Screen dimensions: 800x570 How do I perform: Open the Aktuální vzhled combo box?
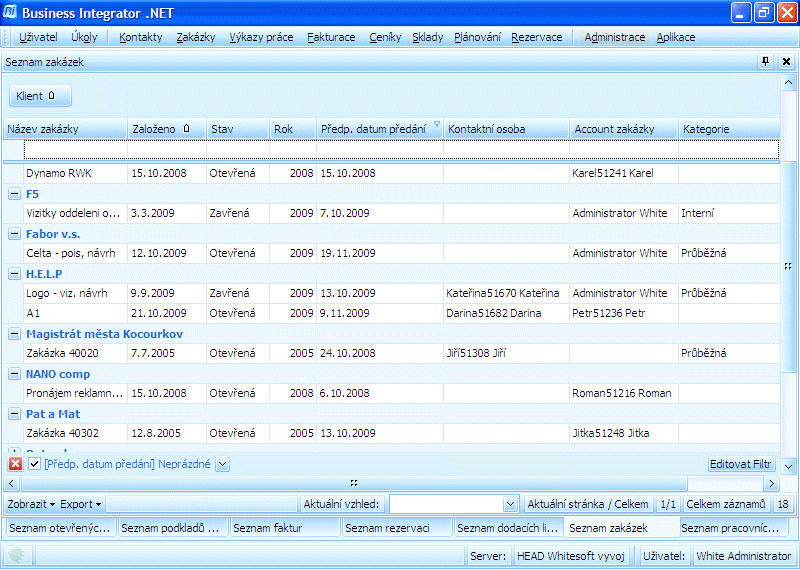tap(510, 505)
